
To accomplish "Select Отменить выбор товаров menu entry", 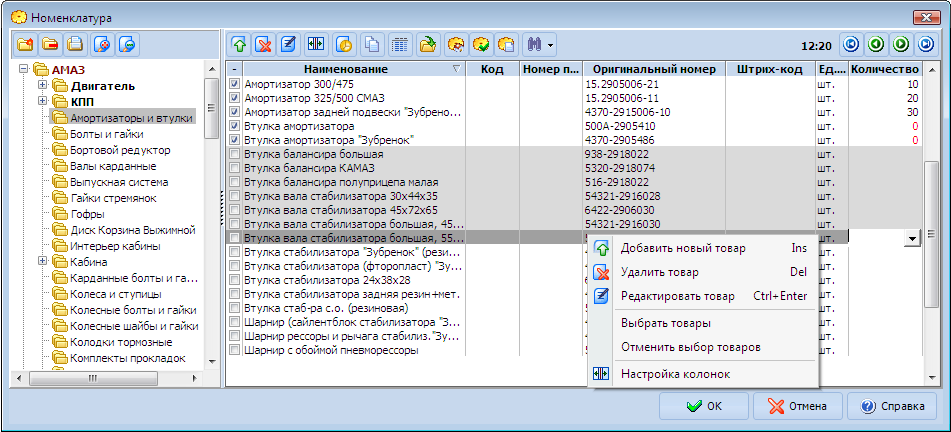I will 690,347.
